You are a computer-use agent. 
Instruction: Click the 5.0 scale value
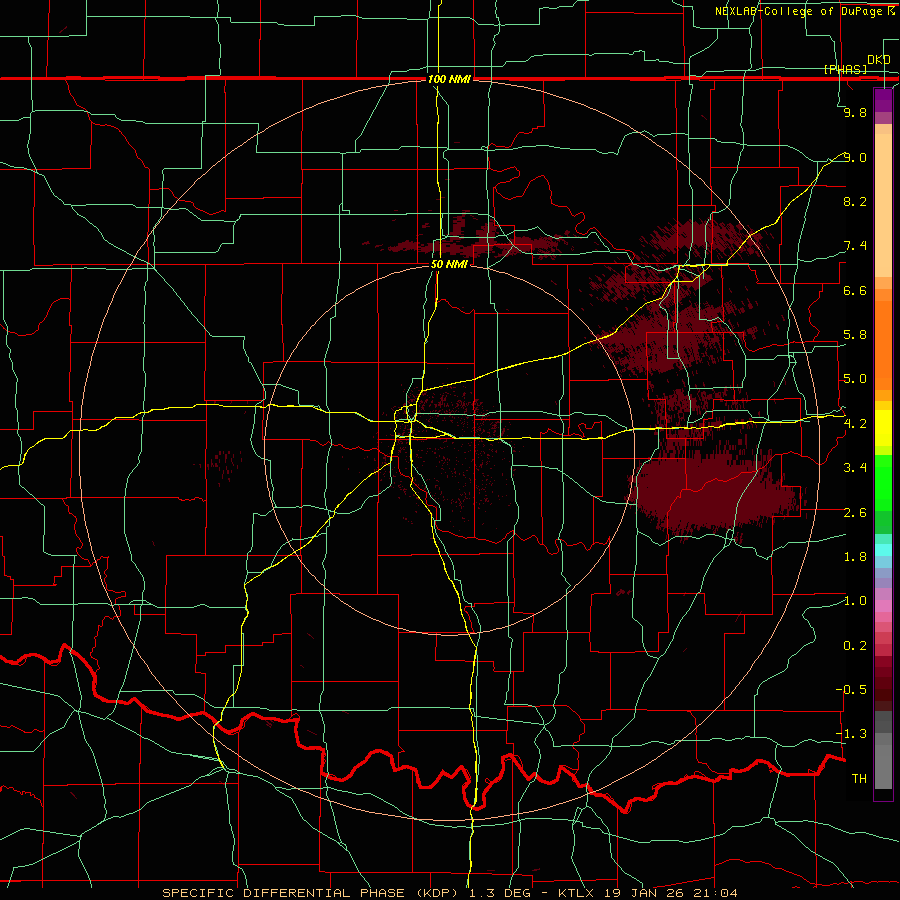[x=855, y=379]
